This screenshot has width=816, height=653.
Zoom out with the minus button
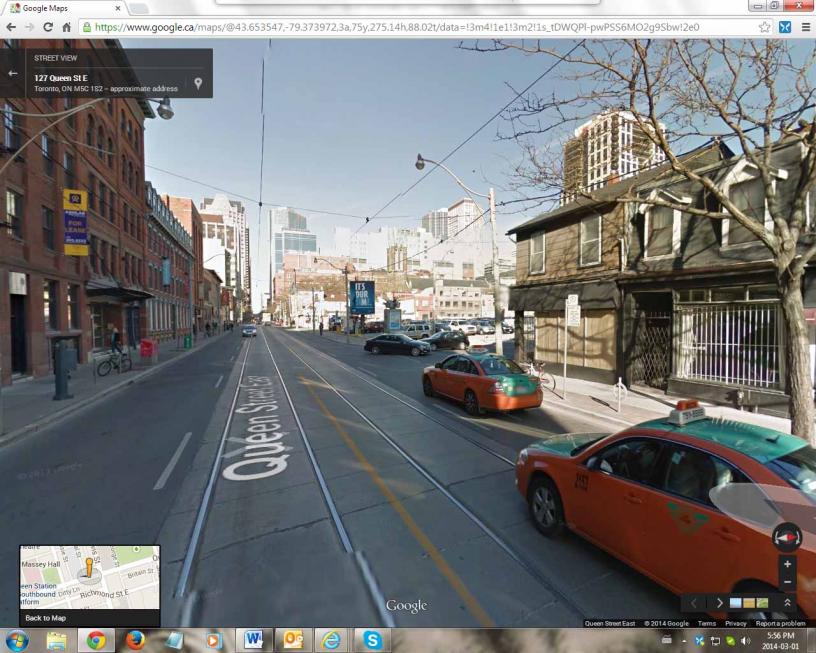(787, 581)
